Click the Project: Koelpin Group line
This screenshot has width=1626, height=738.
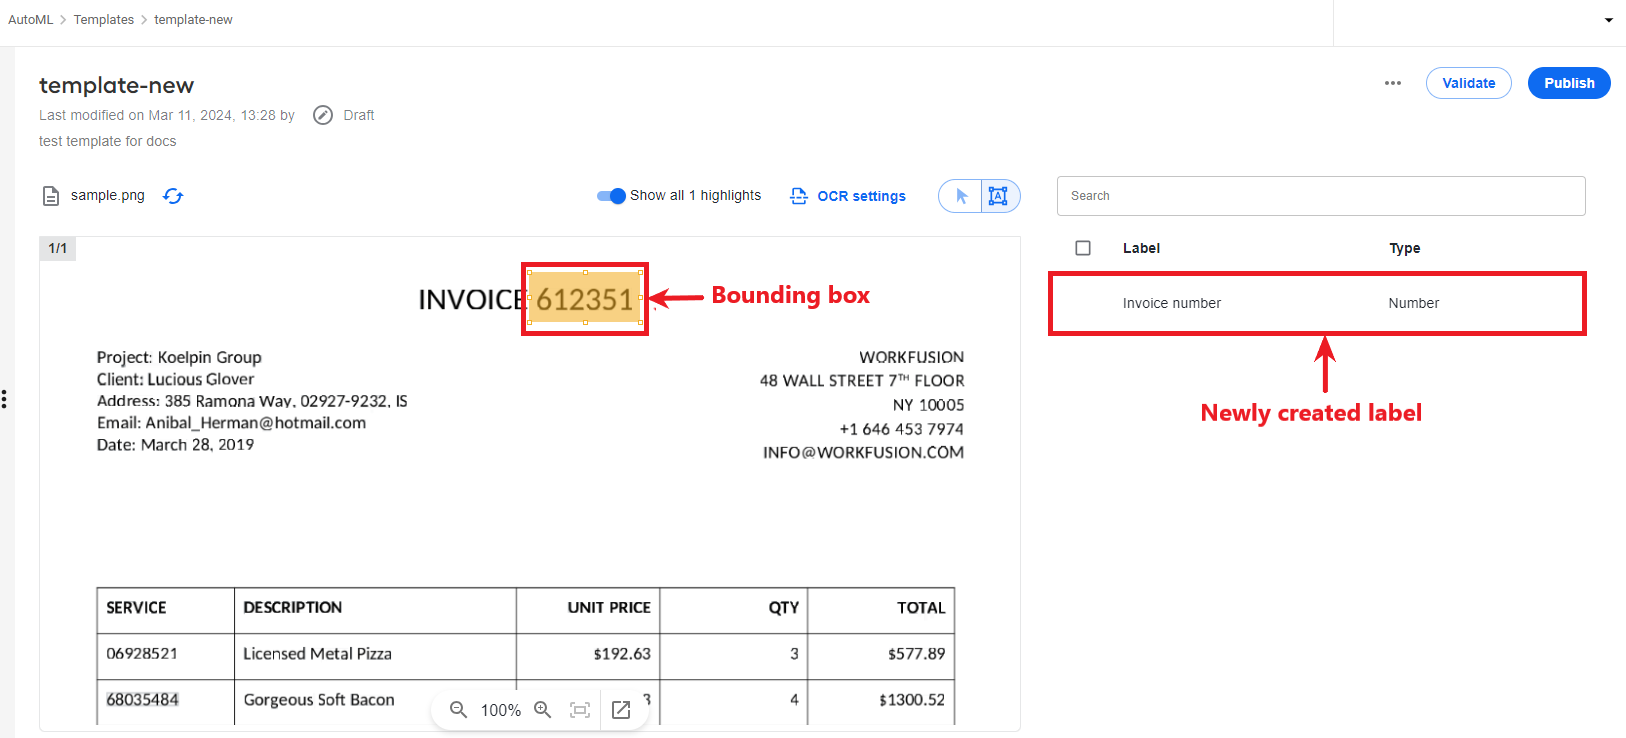179,358
